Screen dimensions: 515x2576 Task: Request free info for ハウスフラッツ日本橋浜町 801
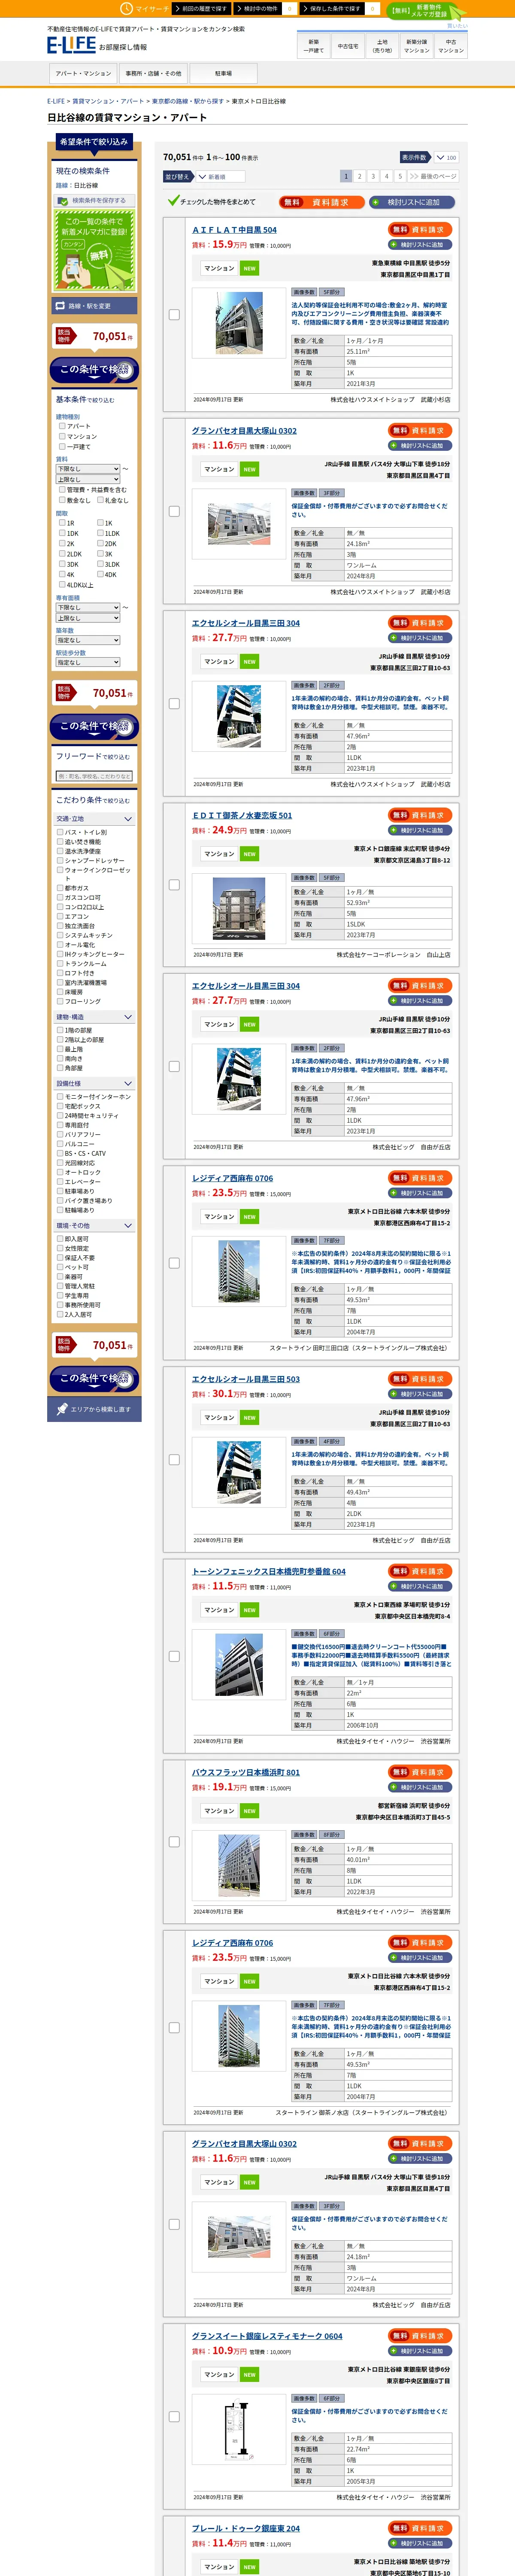click(x=421, y=1772)
